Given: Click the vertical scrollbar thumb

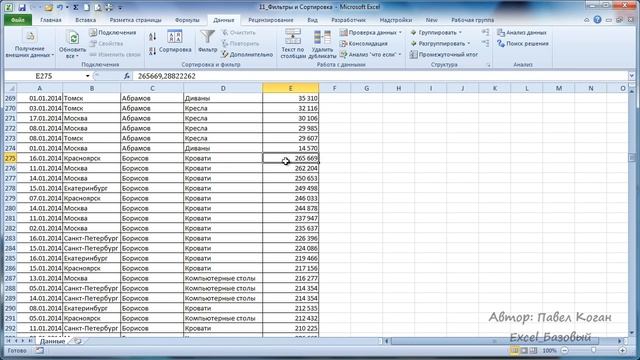Looking at the screenshot, I should coord(632,158).
